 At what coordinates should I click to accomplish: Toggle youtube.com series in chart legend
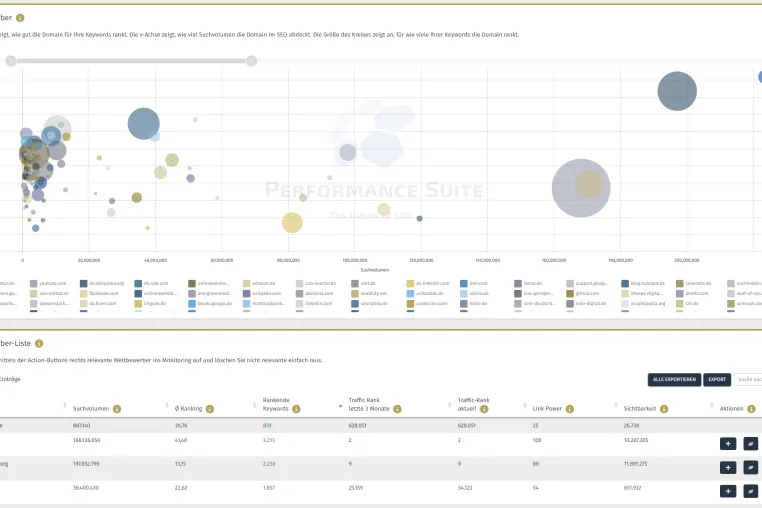point(48,283)
